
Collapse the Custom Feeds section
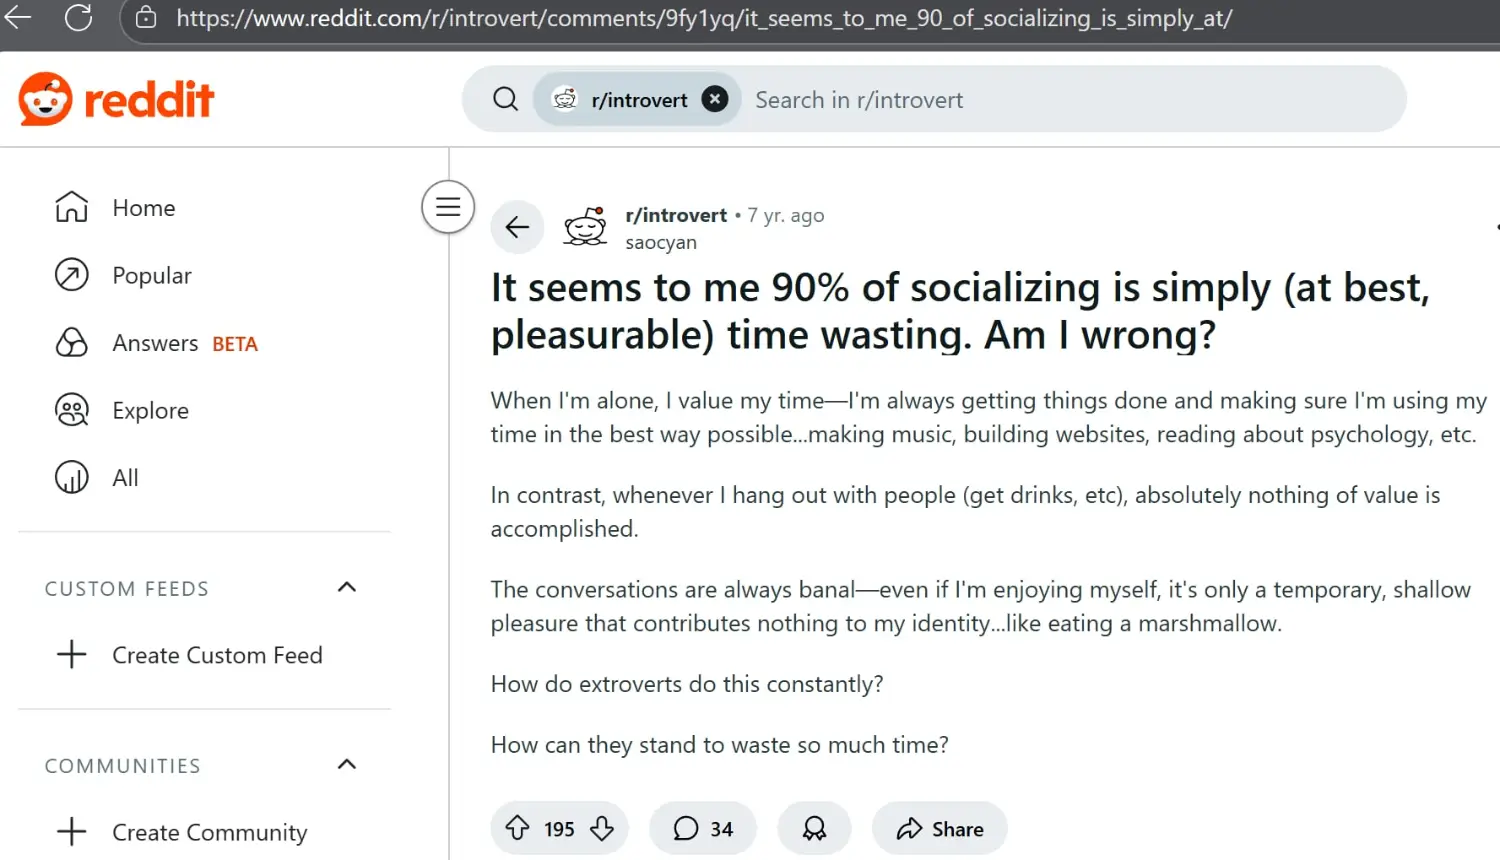tap(347, 587)
